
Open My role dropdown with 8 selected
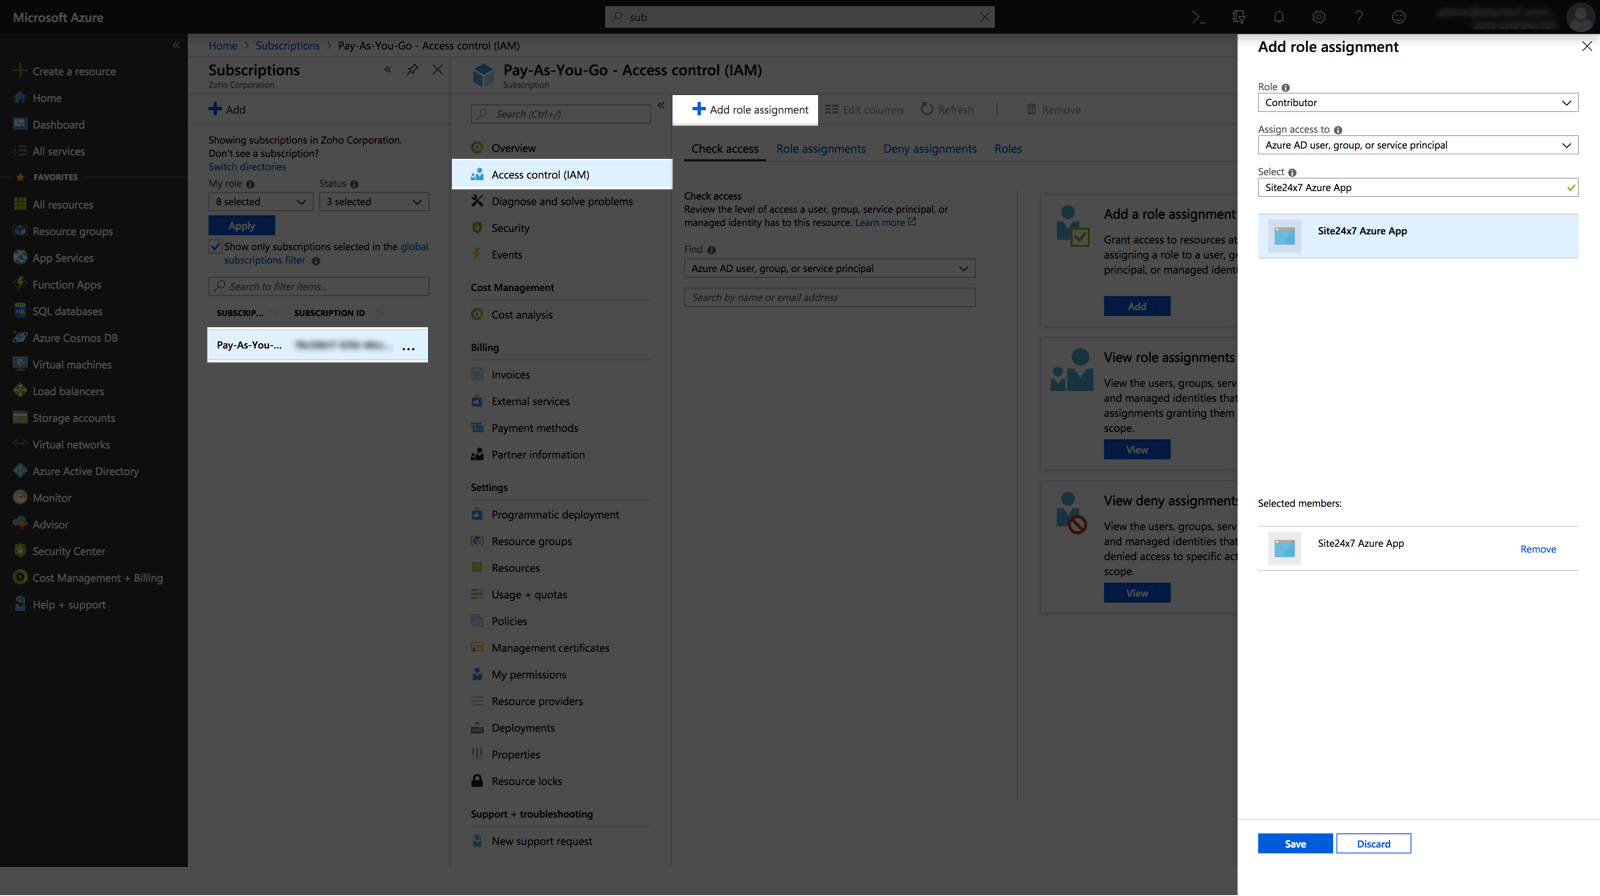pyautogui.click(x=260, y=202)
